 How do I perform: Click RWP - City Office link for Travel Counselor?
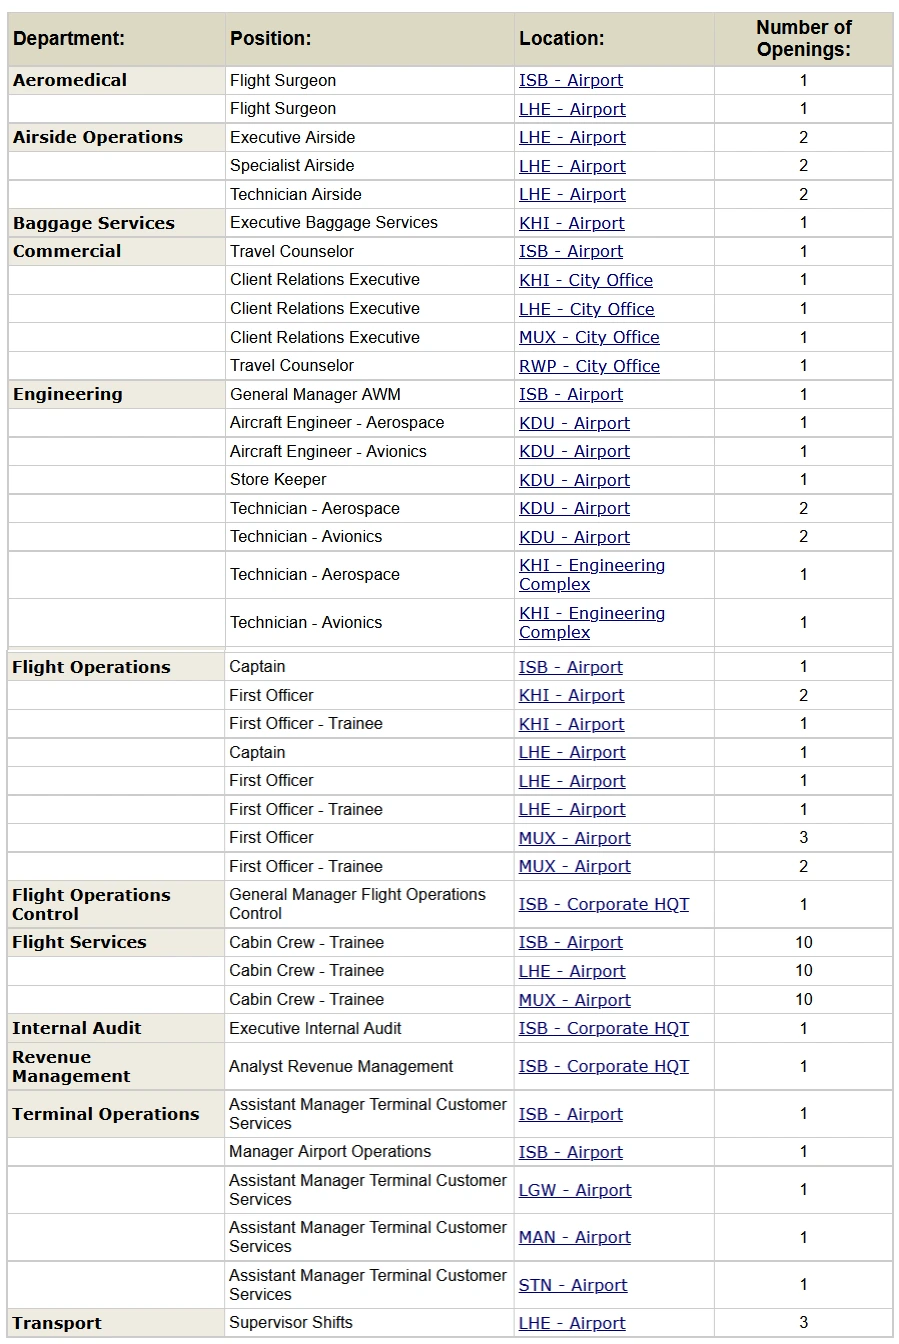(589, 367)
